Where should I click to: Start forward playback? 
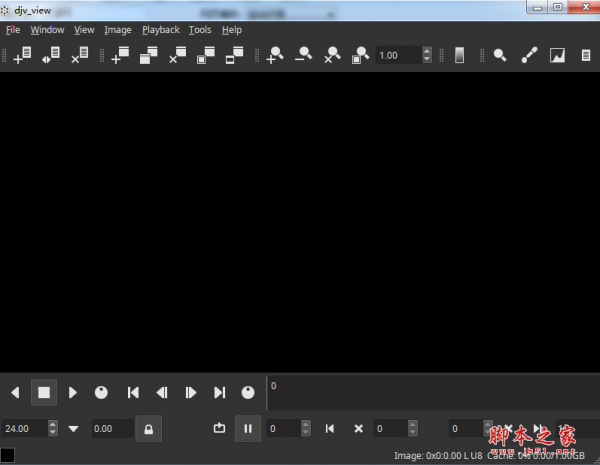73,393
